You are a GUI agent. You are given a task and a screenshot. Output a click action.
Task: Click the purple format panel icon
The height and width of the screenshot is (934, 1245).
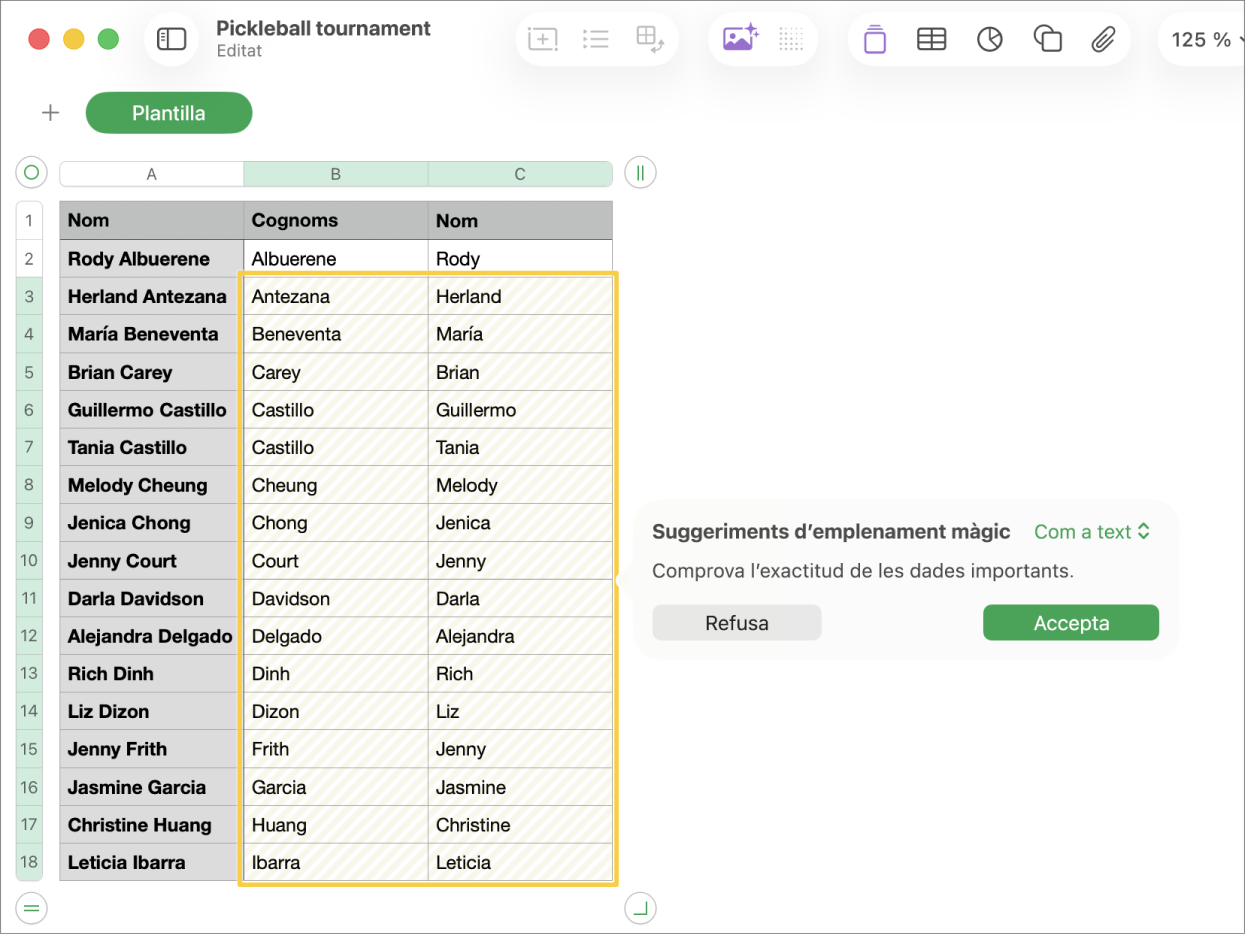875,39
